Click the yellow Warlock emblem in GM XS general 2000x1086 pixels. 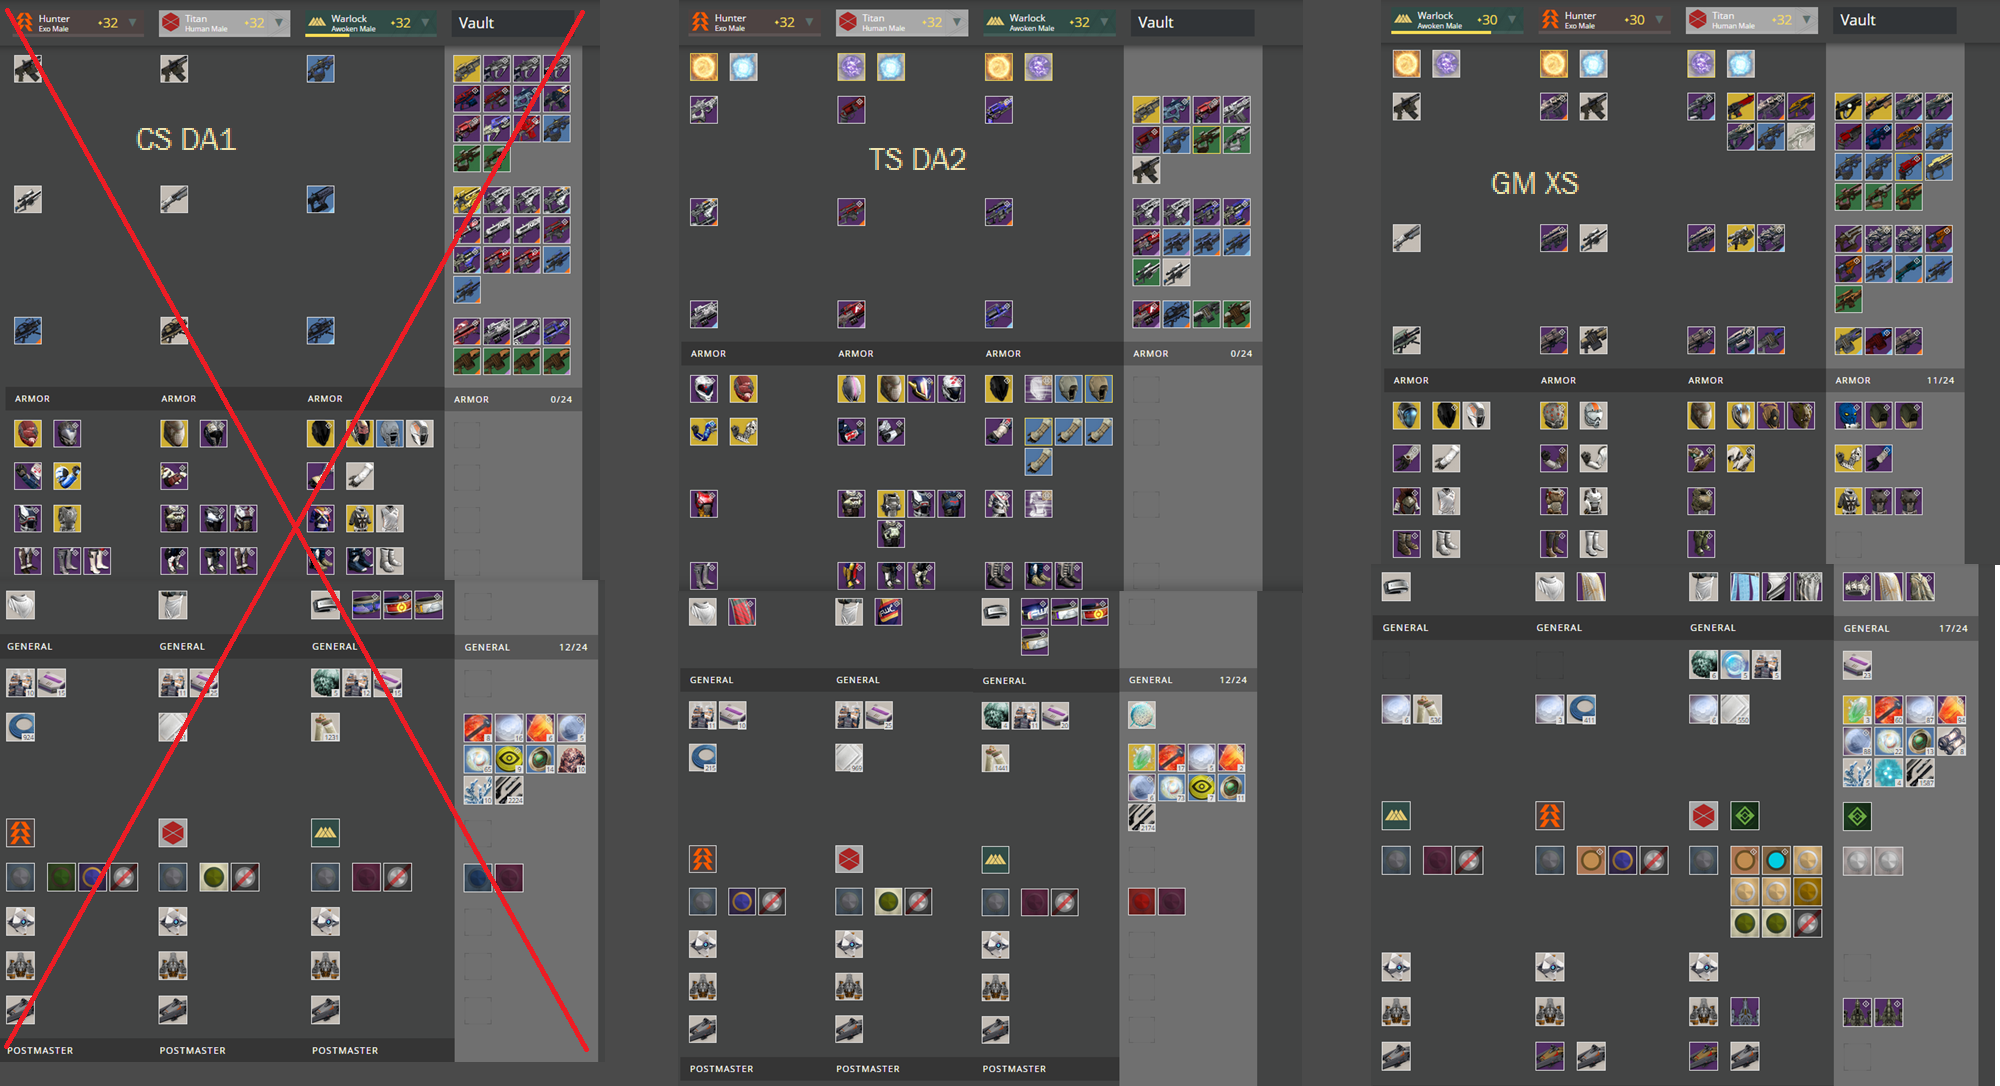[x=1396, y=816]
